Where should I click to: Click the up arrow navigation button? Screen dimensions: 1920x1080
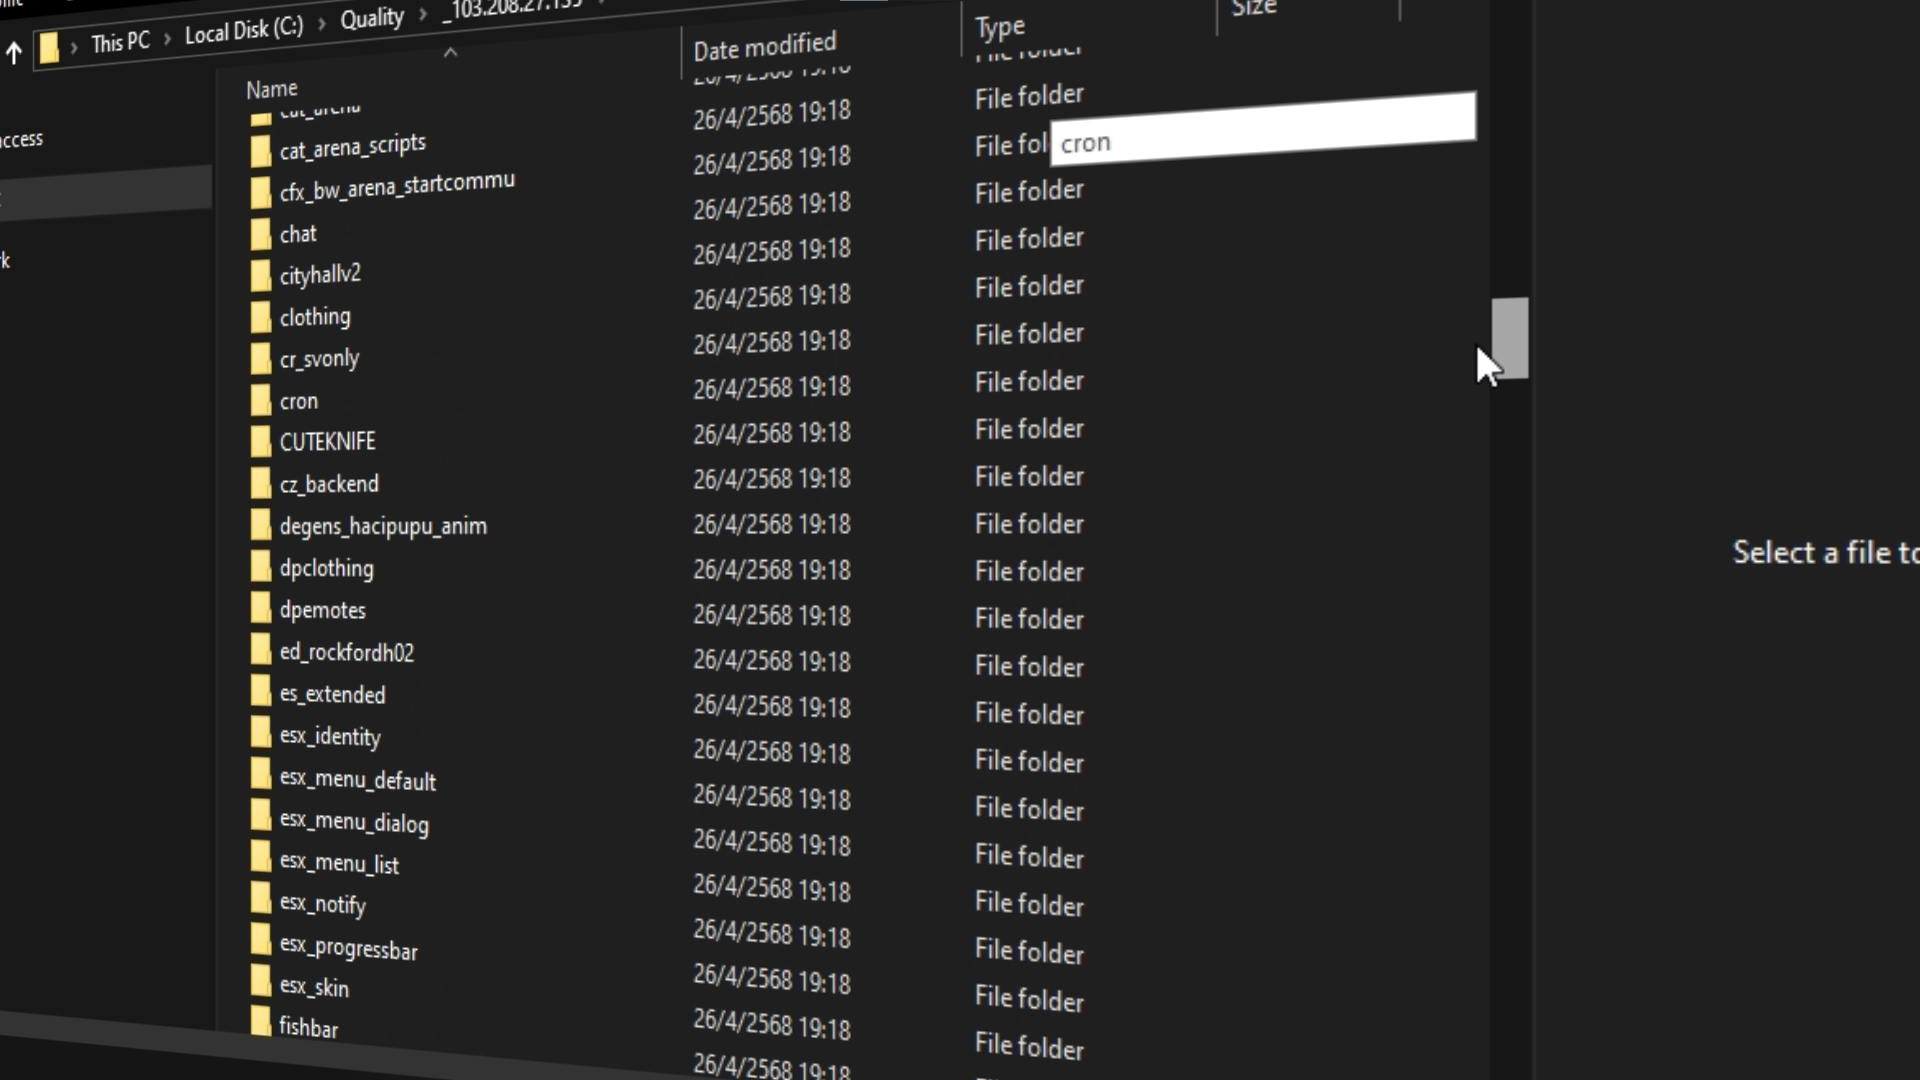14,52
